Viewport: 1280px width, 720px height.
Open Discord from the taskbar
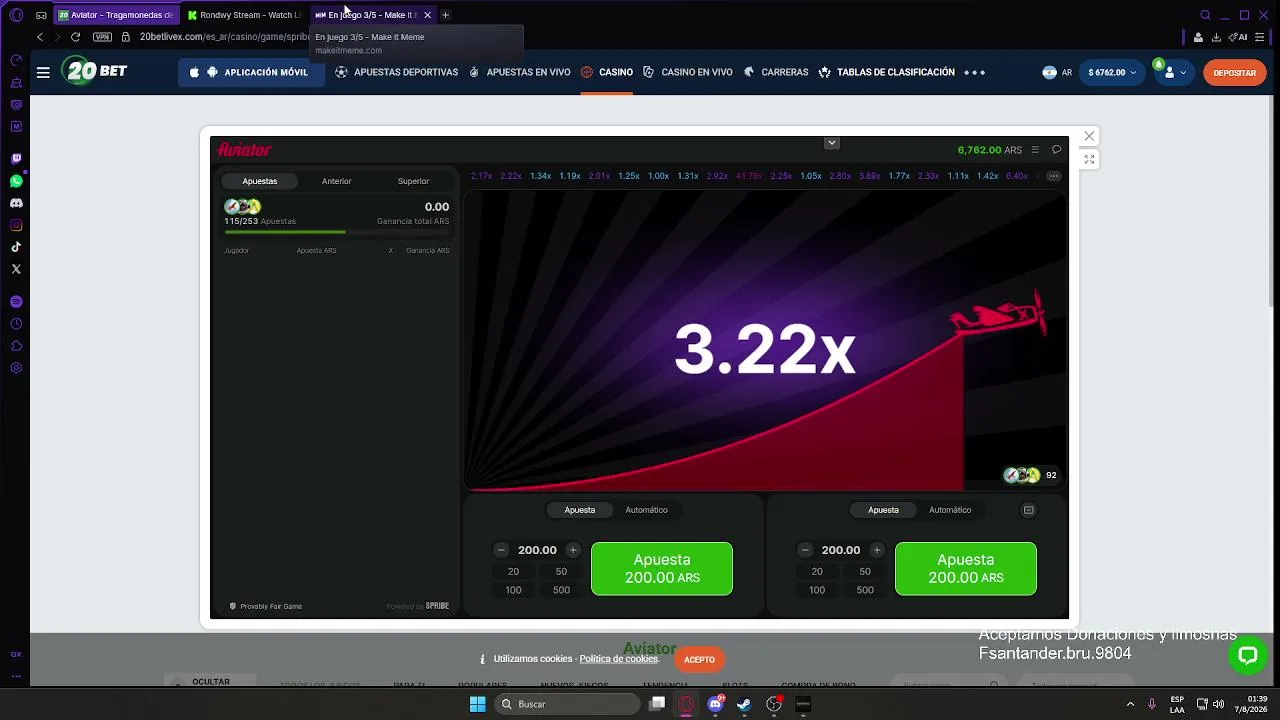click(x=715, y=704)
